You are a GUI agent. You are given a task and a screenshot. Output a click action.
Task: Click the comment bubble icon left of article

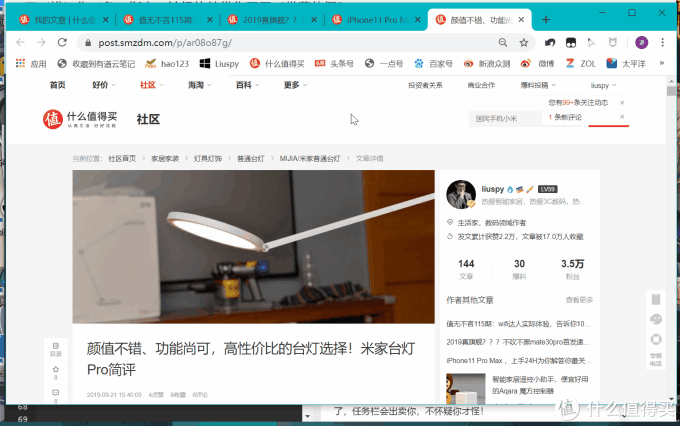56,395
